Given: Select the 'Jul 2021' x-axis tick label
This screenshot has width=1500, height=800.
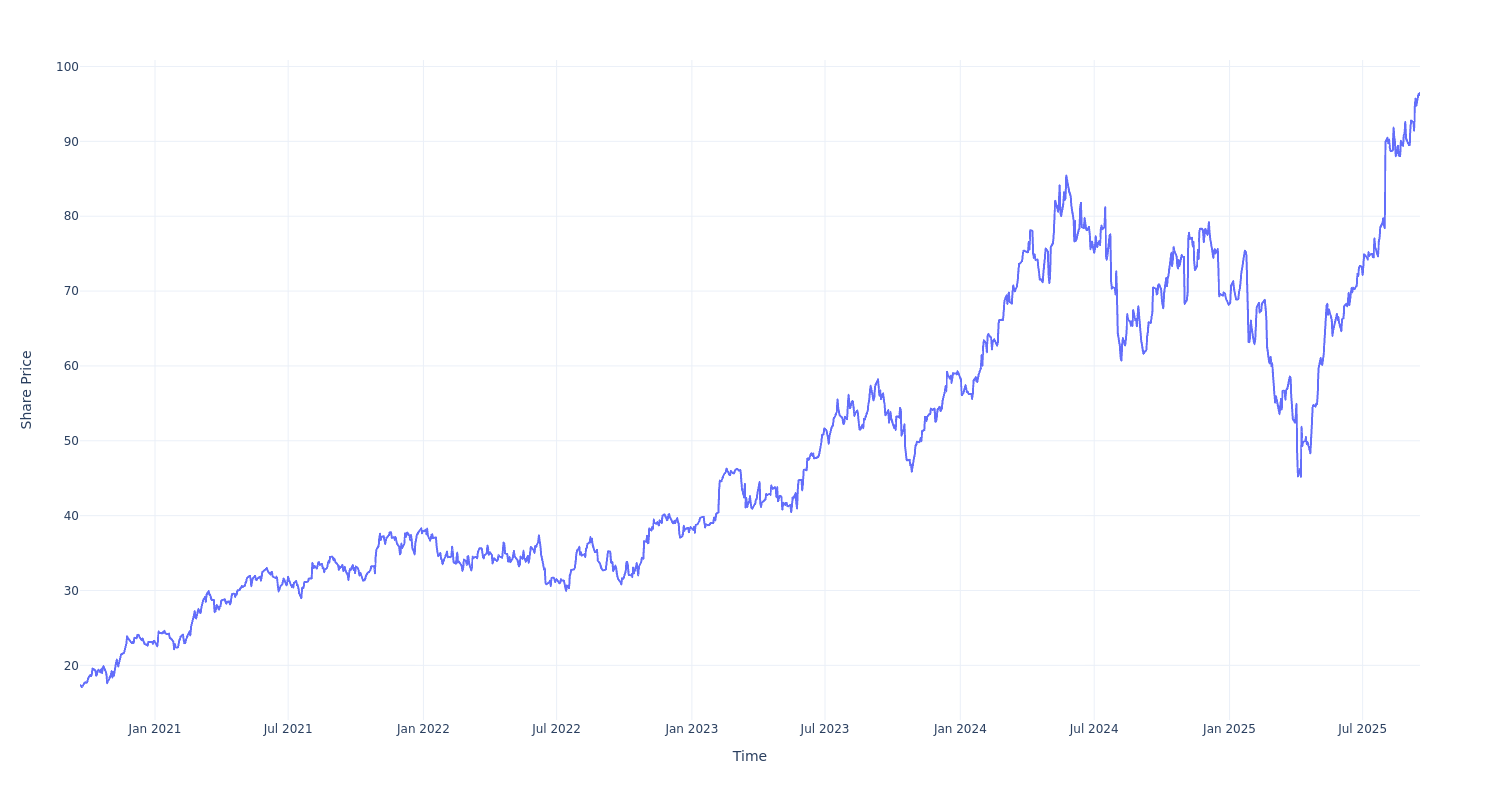Looking at the screenshot, I should click(288, 729).
